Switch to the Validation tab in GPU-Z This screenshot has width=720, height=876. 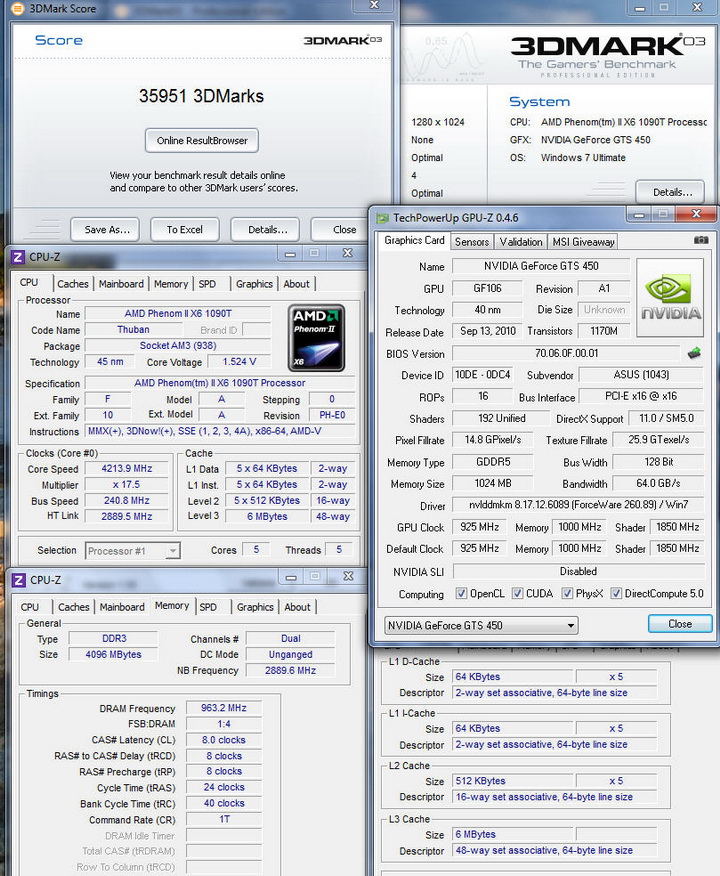point(521,242)
